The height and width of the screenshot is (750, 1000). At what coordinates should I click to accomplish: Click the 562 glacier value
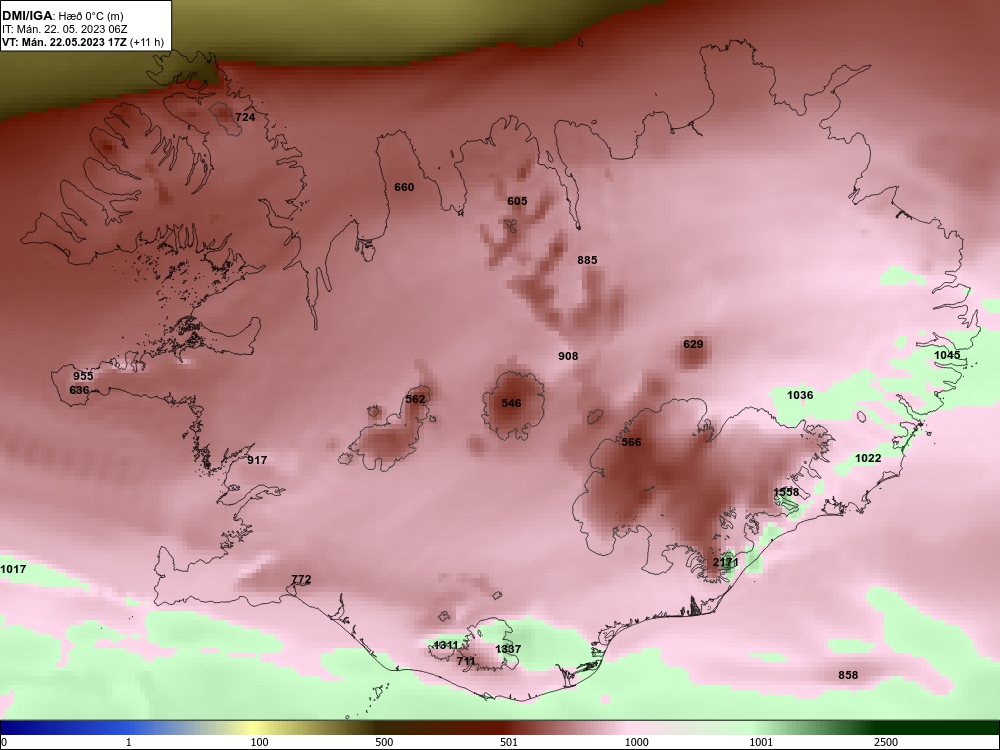tap(415, 399)
